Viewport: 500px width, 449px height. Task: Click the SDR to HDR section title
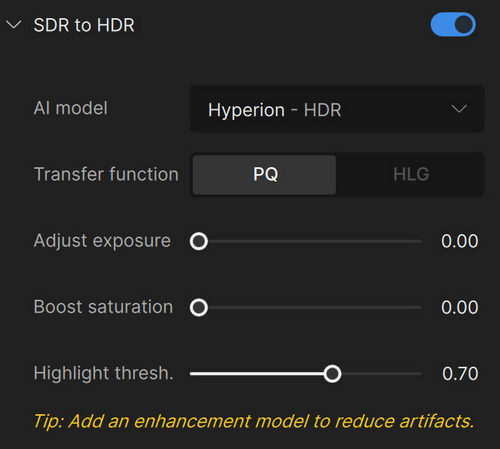84,25
